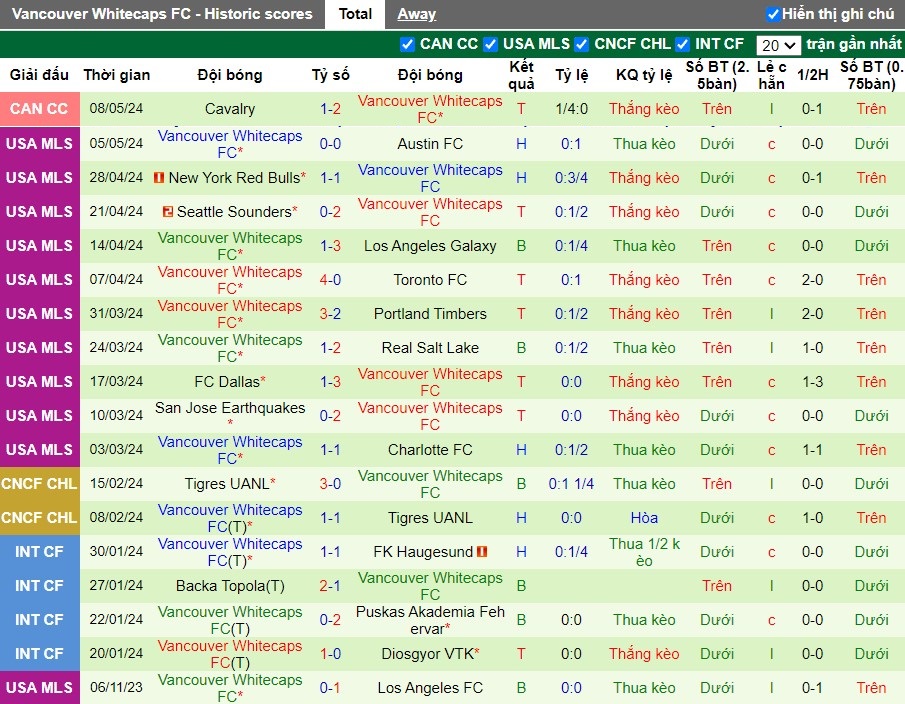Screen dimensions: 905x704
Task: Switch to the Away tab
Action: tap(417, 14)
